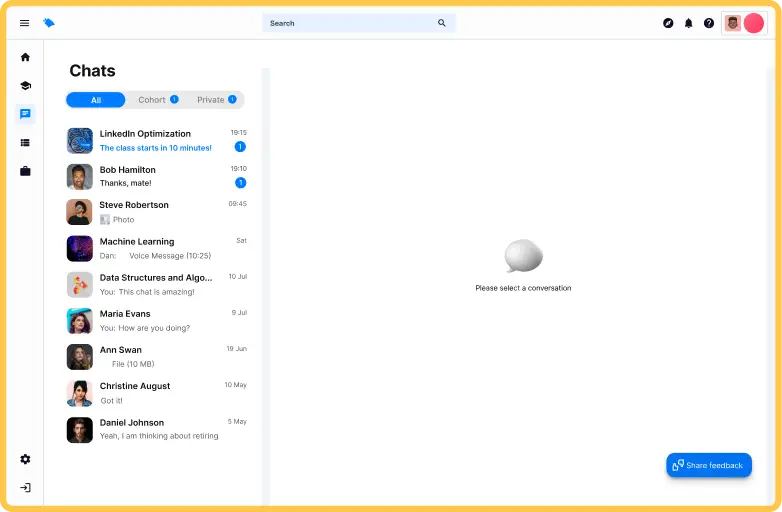Open Christine August conversation
Image resolution: width=782 pixels, height=512 pixels.
157,393
